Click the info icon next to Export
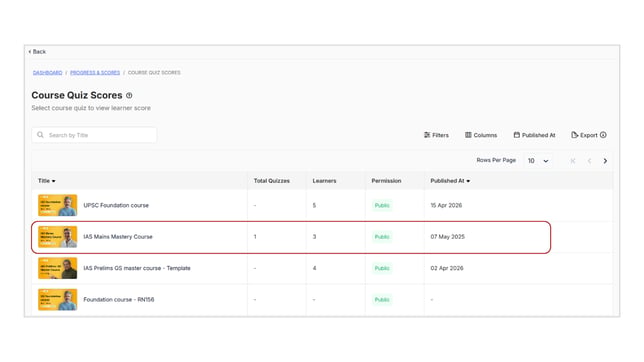The width and height of the screenshot is (644, 362). point(603,135)
